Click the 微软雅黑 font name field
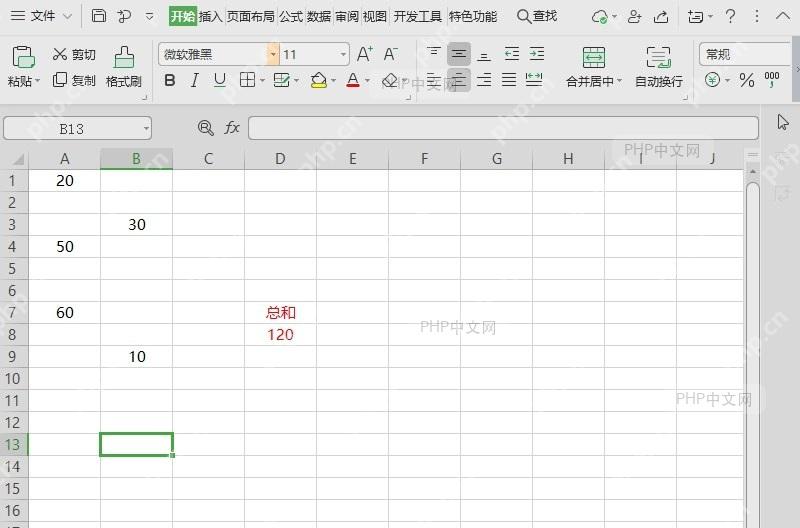 212,54
